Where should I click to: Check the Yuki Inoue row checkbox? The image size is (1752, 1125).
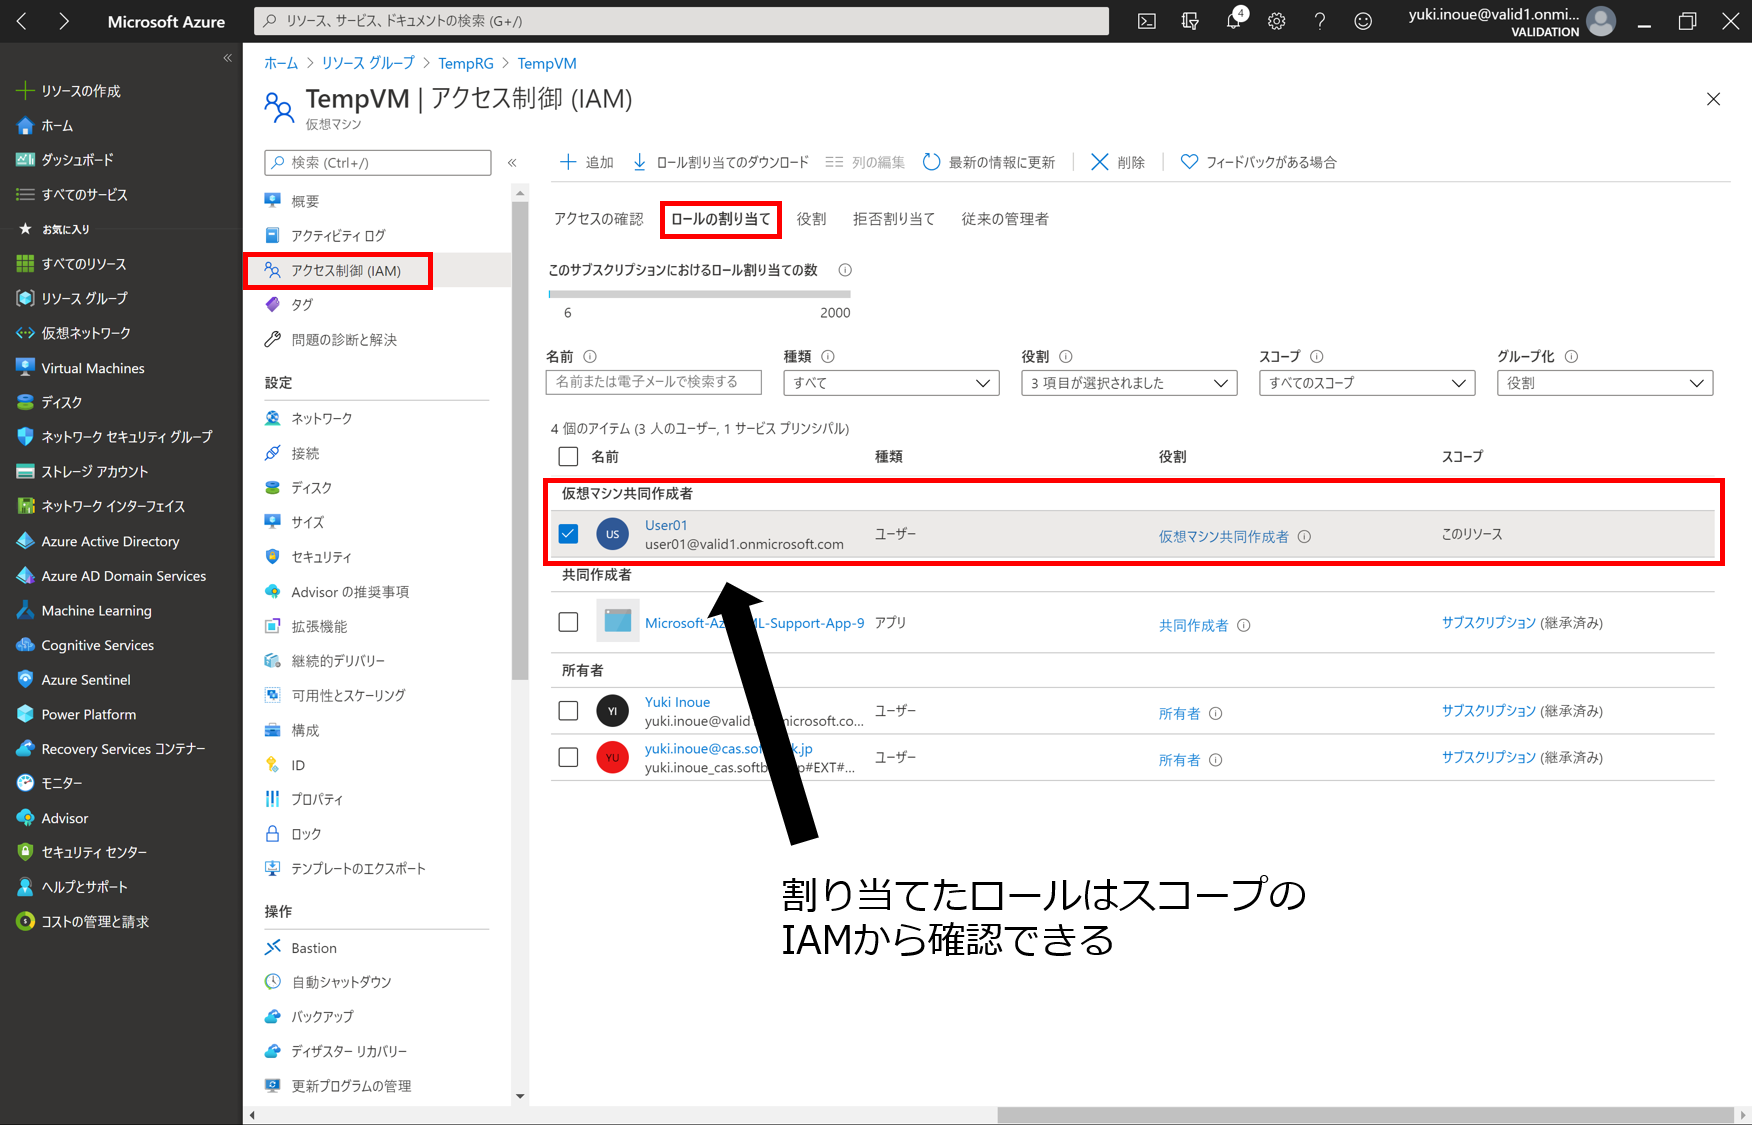click(x=568, y=711)
